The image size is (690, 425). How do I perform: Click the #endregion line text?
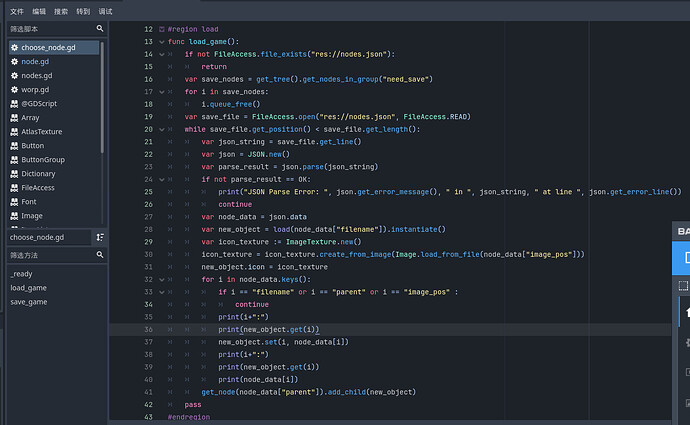click(189, 417)
